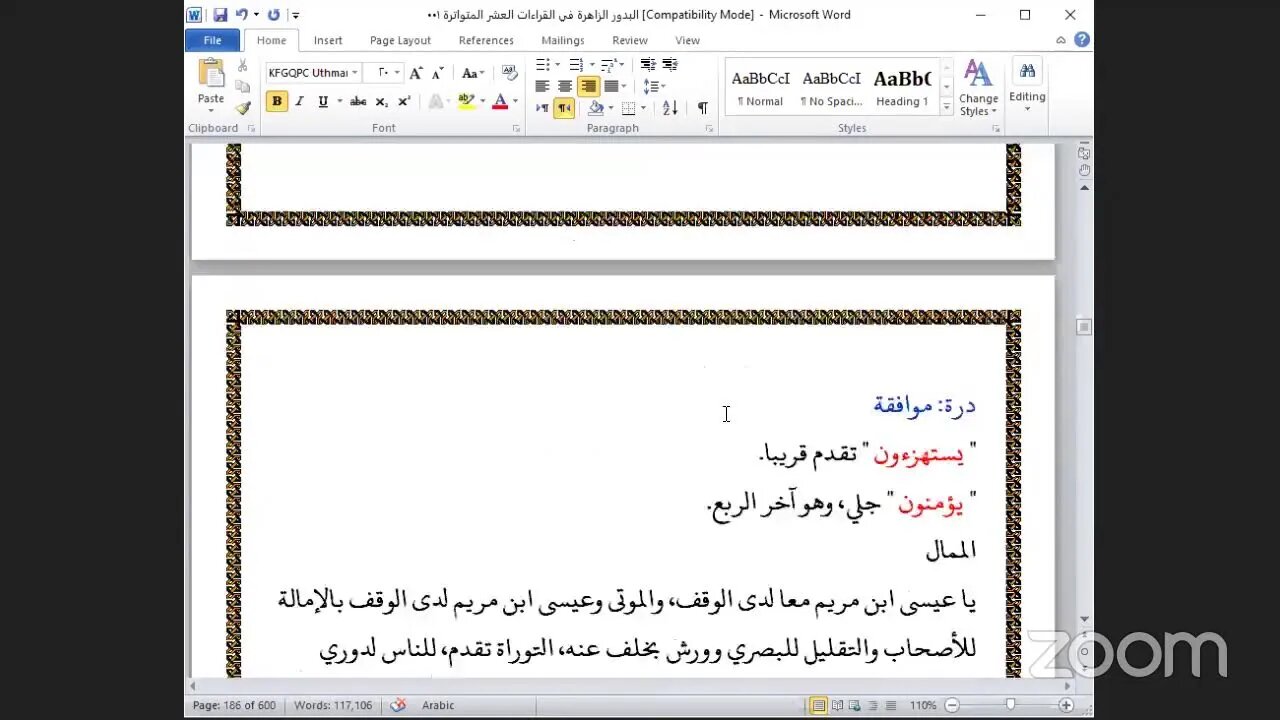
Task: Click the Undo arrow icon
Action: [241, 15]
